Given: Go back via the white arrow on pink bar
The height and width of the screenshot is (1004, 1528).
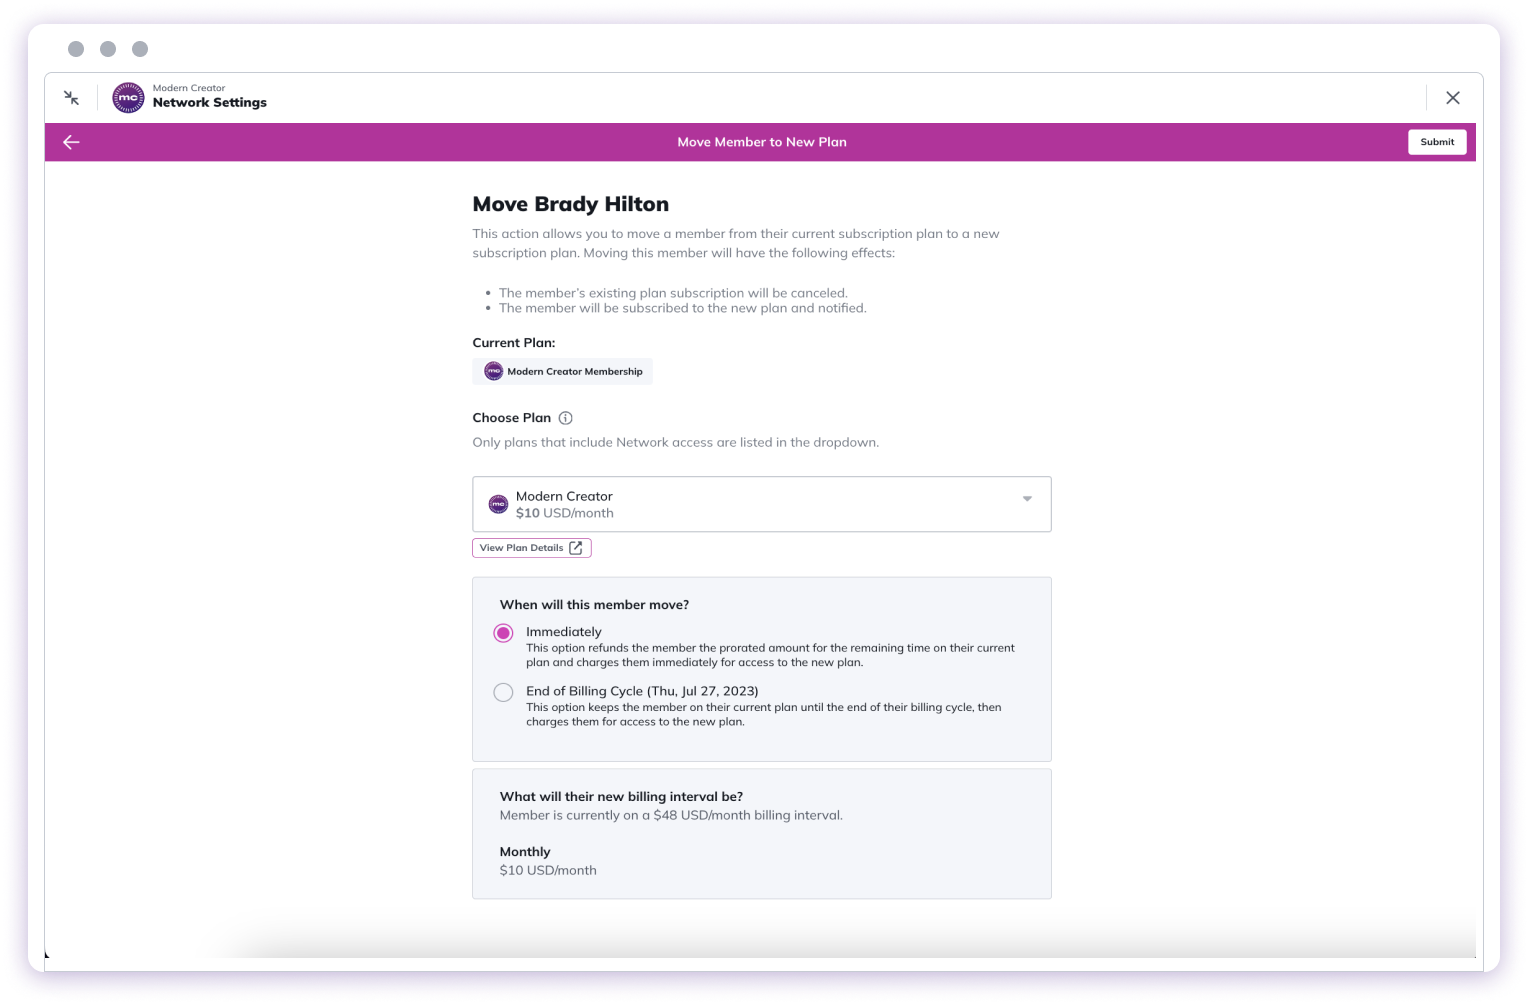Looking at the screenshot, I should tap(70, 141).
